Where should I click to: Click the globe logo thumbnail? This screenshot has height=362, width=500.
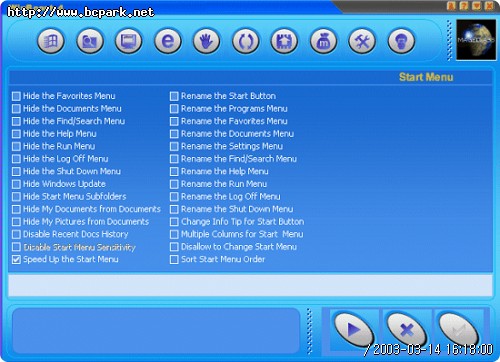476,40
